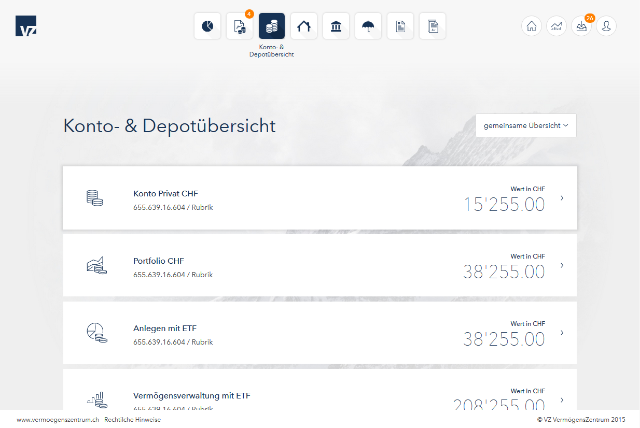Screen dimensions: 640x428
Task: Click the 15'255.00 value
Action: (504, 204)
